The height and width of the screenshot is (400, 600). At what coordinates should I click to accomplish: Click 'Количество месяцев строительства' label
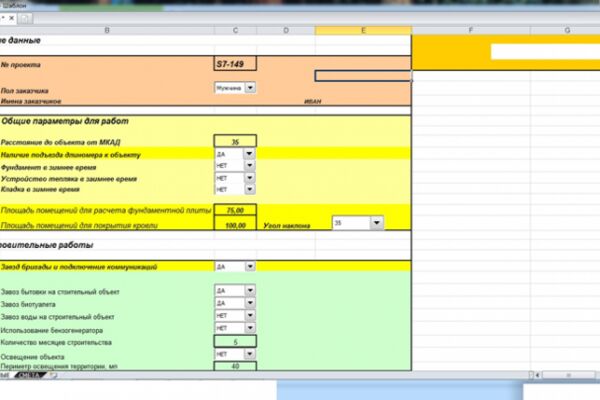point(56,343)
